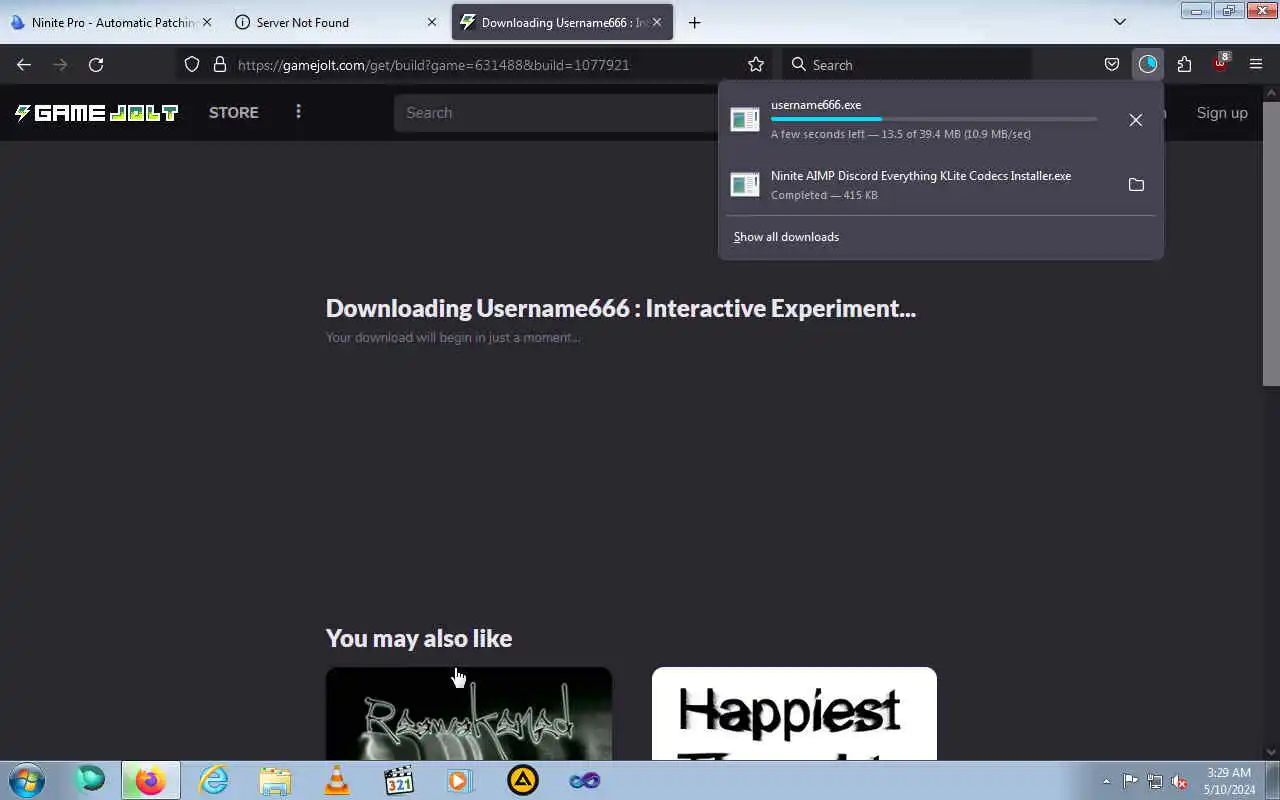Image resolution: width=1280 pixels, height=800 pixels.
Task: Click the username666.exe download progress bar
Action: point(934,119)
